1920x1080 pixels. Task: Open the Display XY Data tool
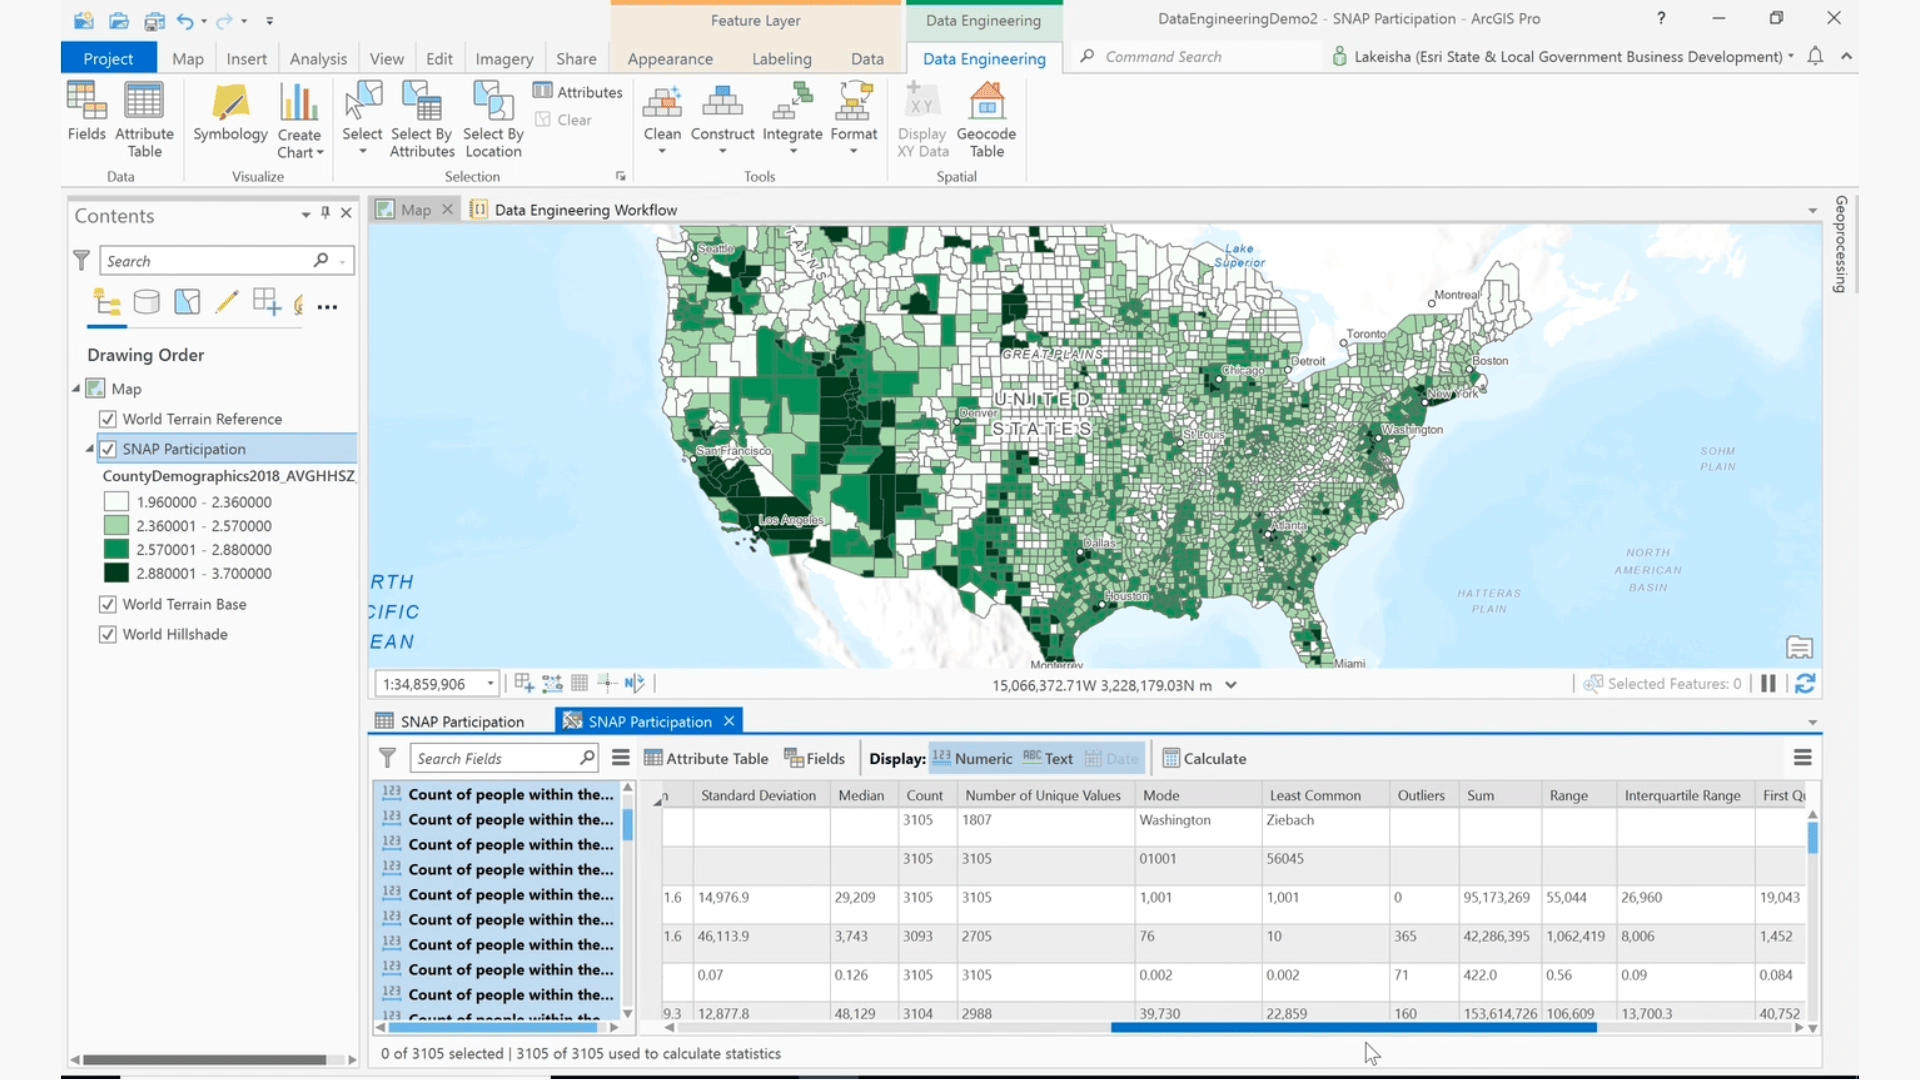[921, 118]
